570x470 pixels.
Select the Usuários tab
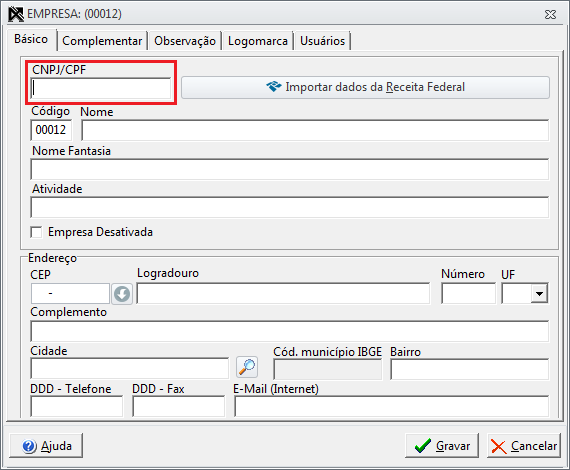tap(322, 41)
